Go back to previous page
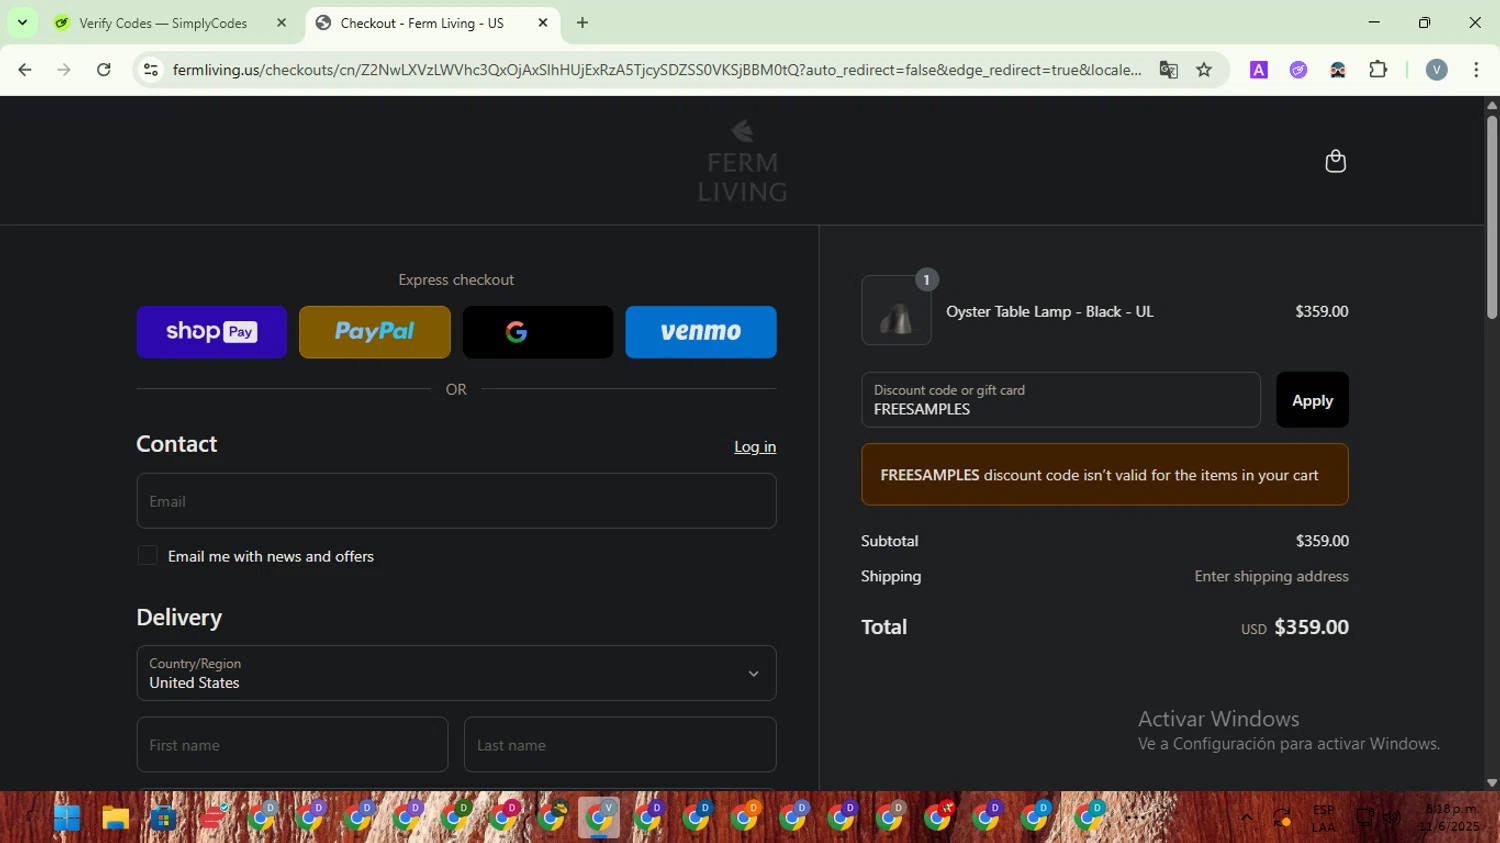This screenshot has width=1500, height=843. coord(25,70)
